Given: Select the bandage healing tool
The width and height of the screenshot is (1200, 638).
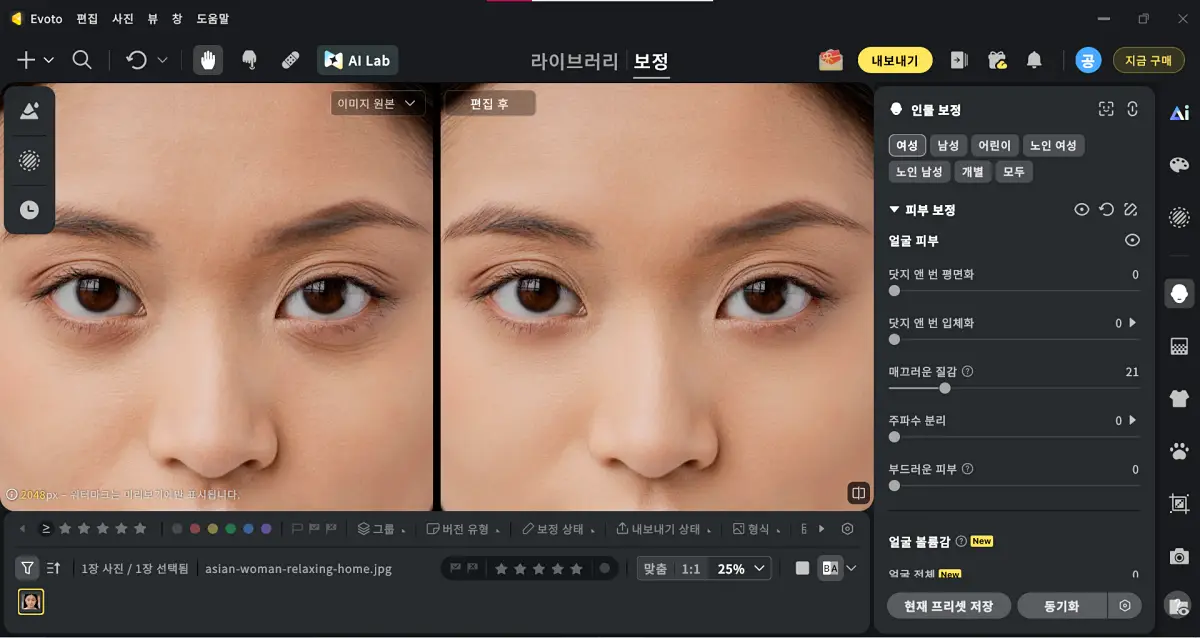Looking at the screenshot, I should pyautogui.click(x=290, y=60).
